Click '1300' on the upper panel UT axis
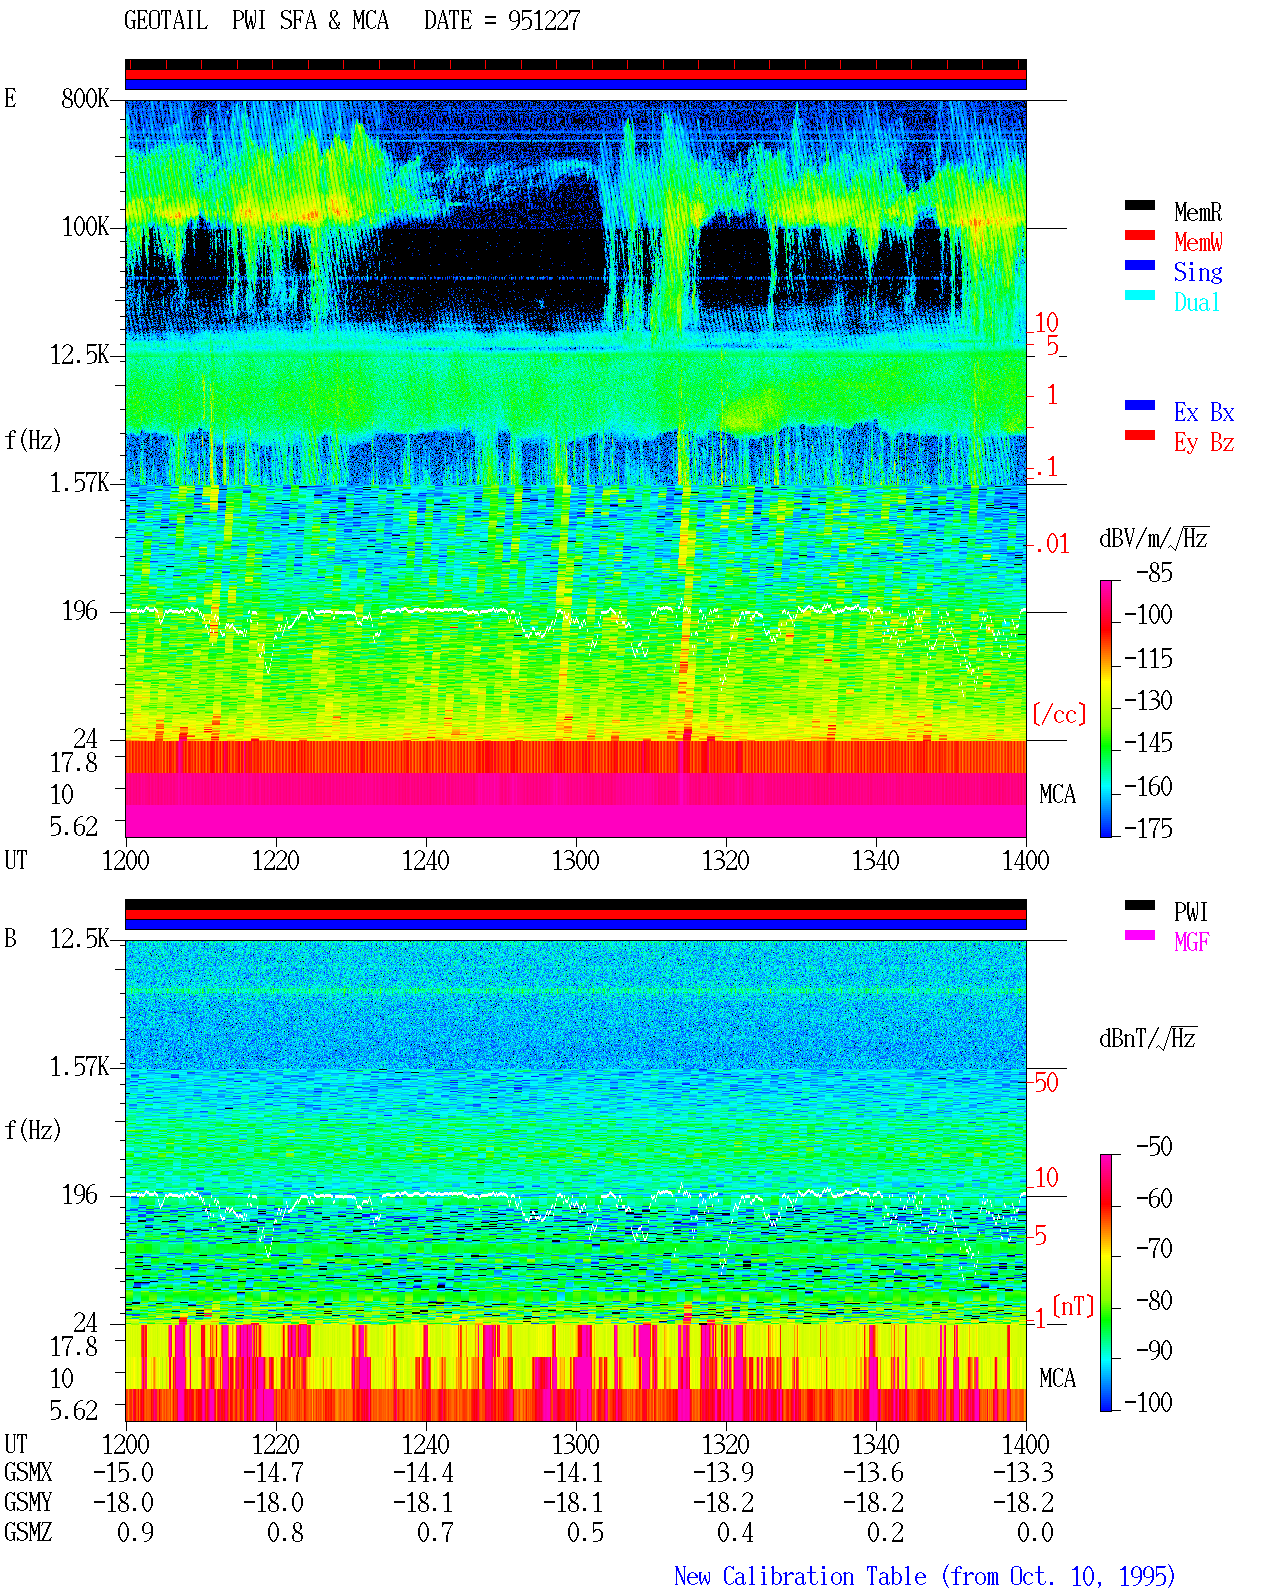Screen dimensions: 1280x1593 point(576,860)
